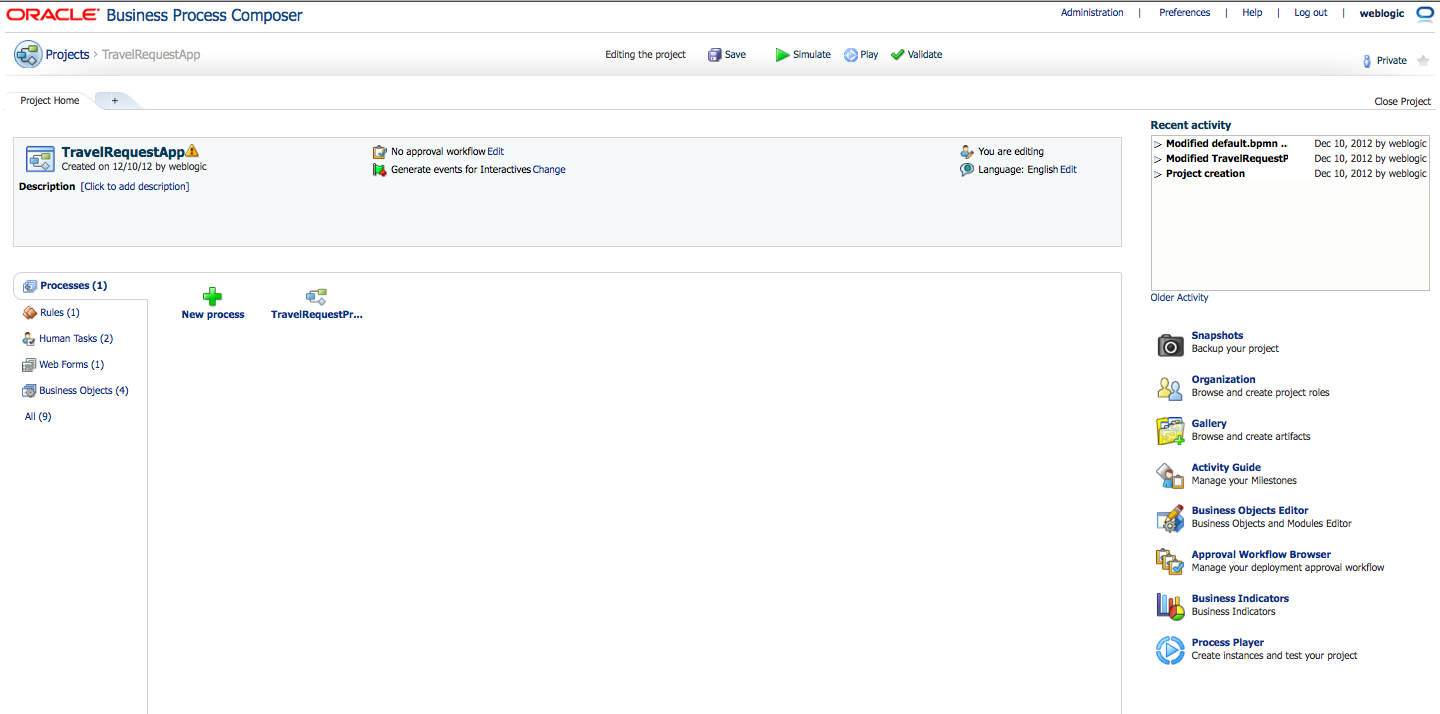The image size is (1440, 714).
Task: Click the approval workflow icon
Action: (x=379, y=152)
